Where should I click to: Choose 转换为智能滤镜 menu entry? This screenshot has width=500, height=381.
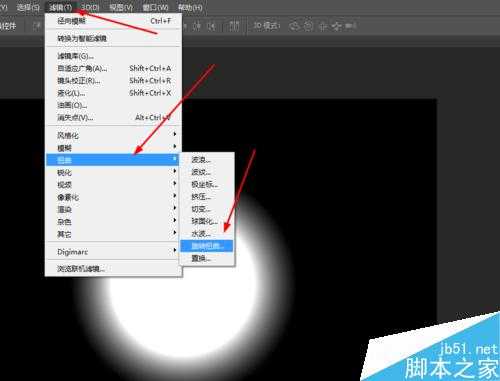click(114, 38)
